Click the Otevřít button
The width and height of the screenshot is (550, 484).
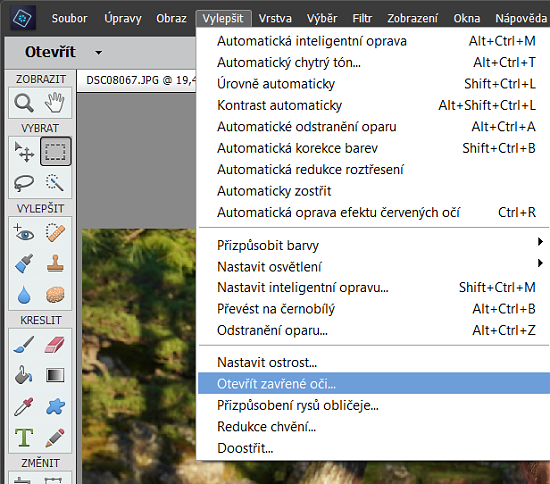pyautogui.click(x=50, y=52)
